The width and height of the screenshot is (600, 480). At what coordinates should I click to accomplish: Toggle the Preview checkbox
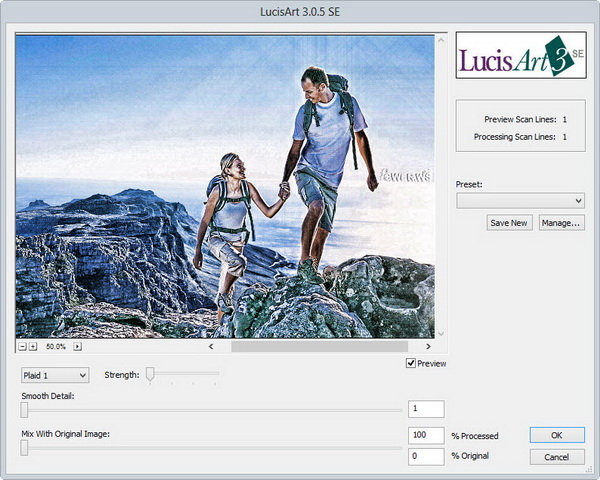pos(411,363)
